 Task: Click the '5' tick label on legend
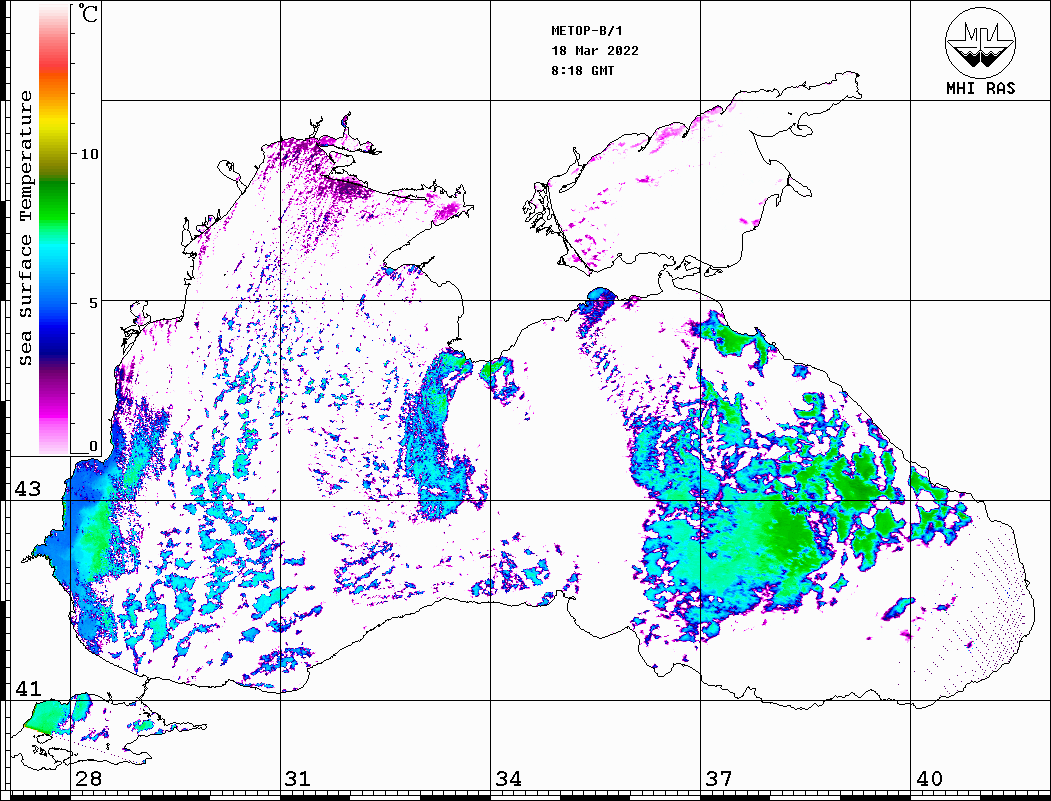(x=94, y=303)
